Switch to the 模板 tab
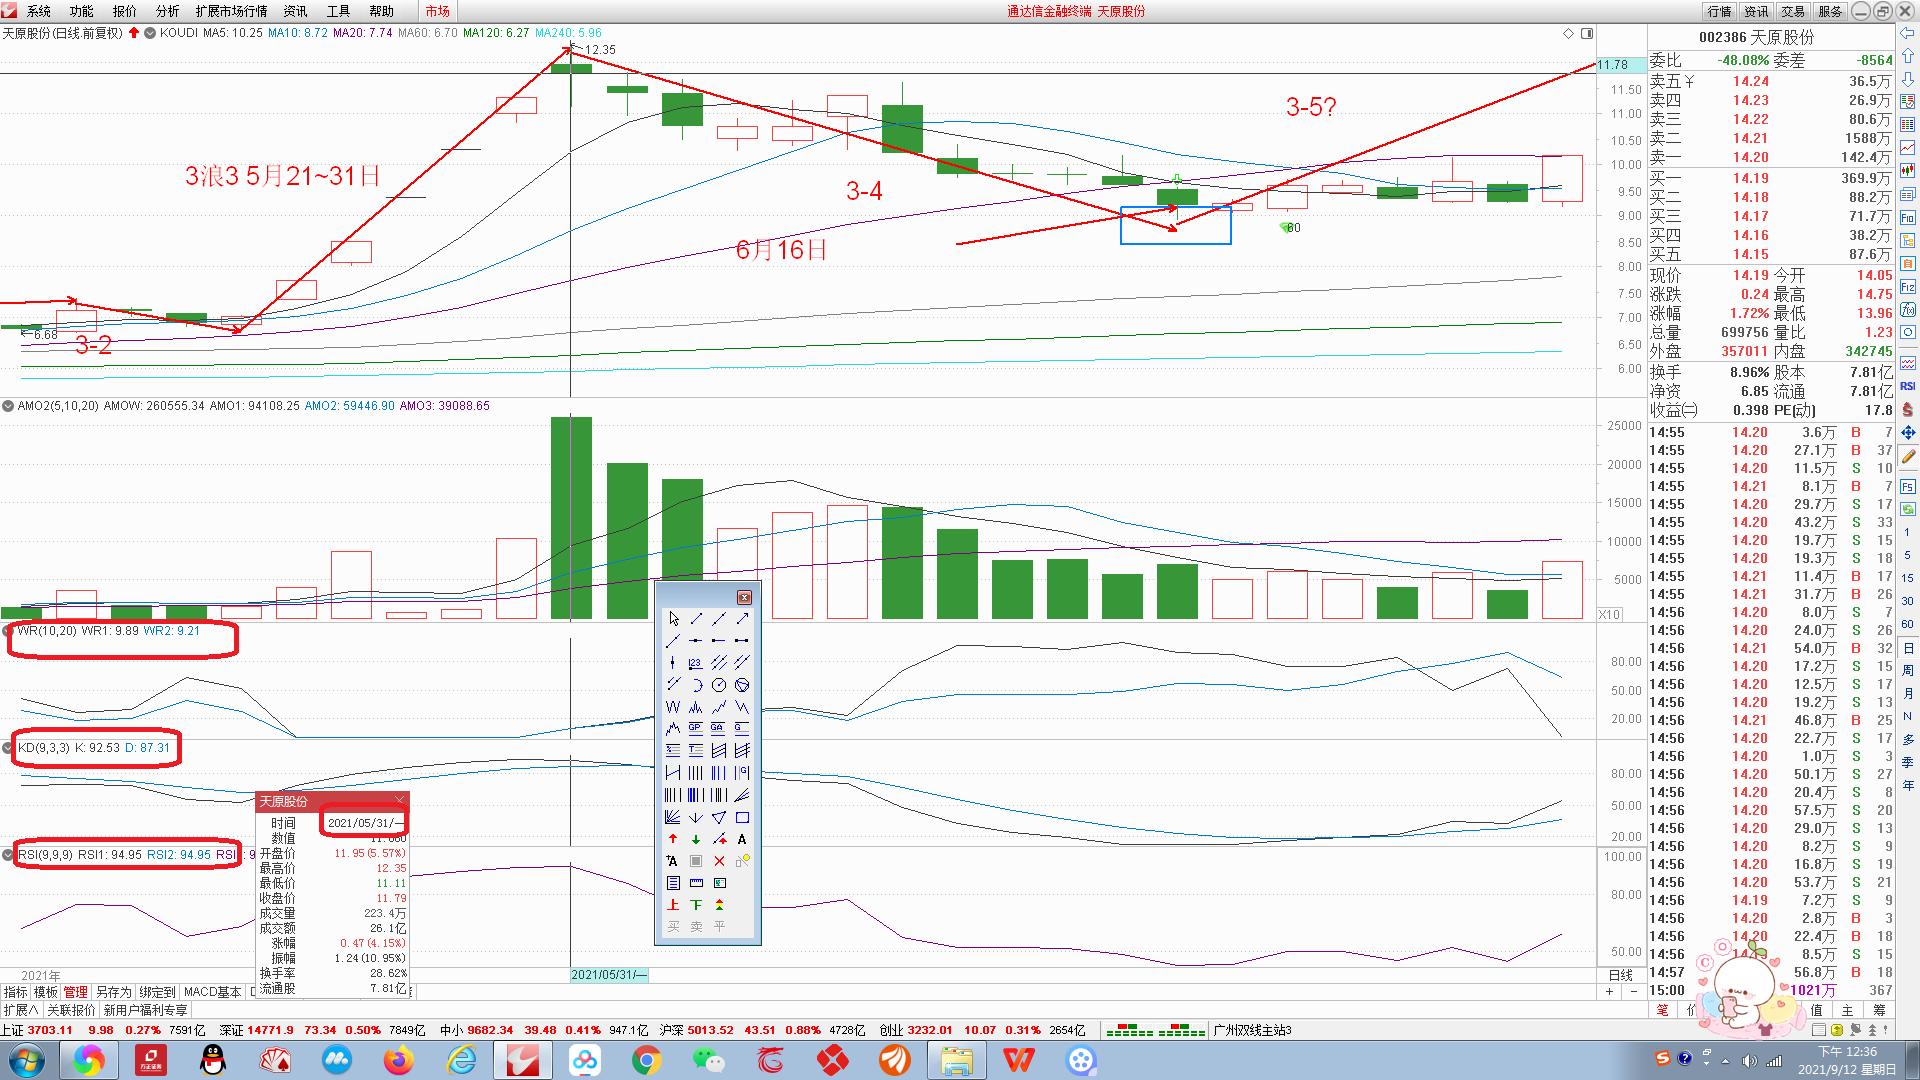The height and width of the screenshot is (1080, 1920). pos(45,992)
